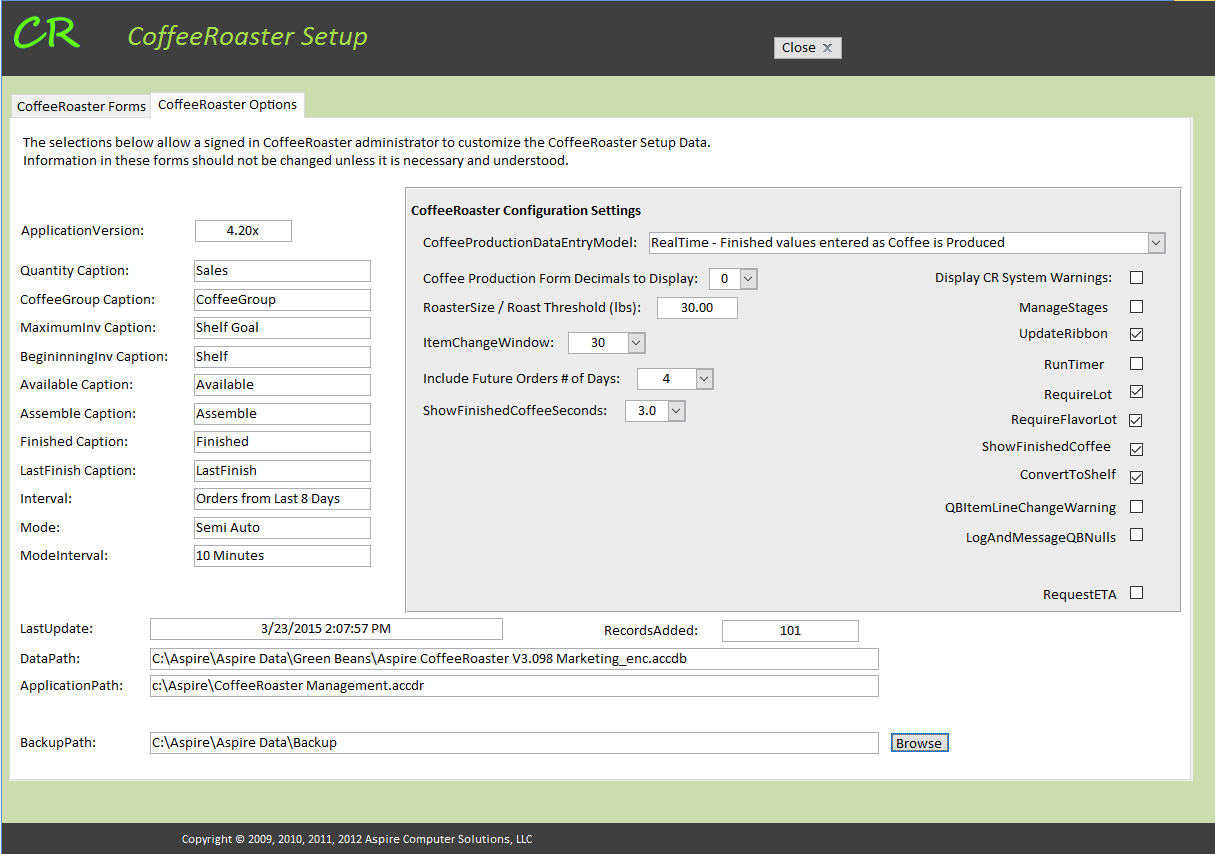This screenshot has width=1215, height=854.
Task: Disable the RequireLot checkbox
Action: (x=1136, y=392)
